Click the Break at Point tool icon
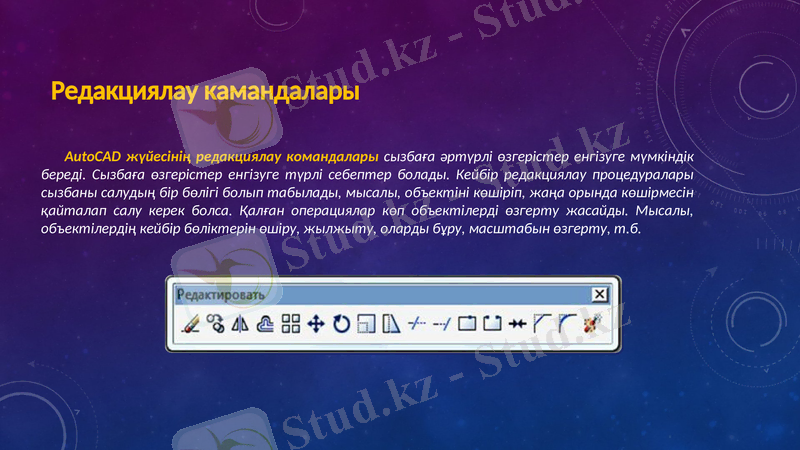Screen dimensions: 800x450 point(467,323)
